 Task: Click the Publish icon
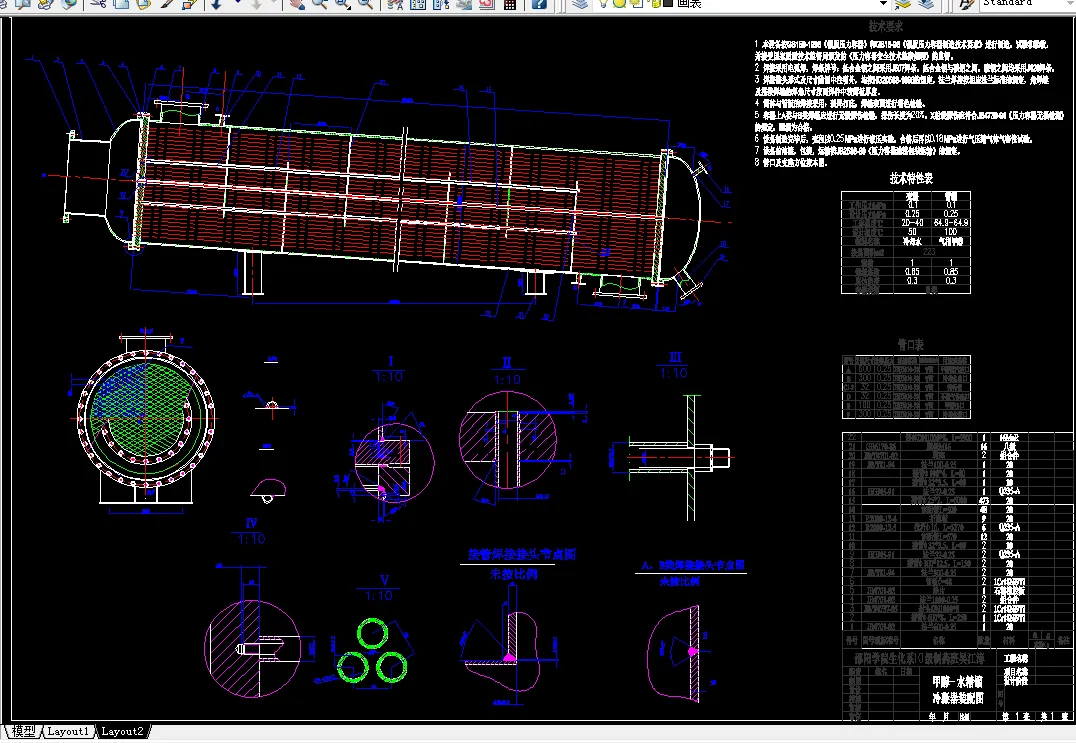coord(46,3)
